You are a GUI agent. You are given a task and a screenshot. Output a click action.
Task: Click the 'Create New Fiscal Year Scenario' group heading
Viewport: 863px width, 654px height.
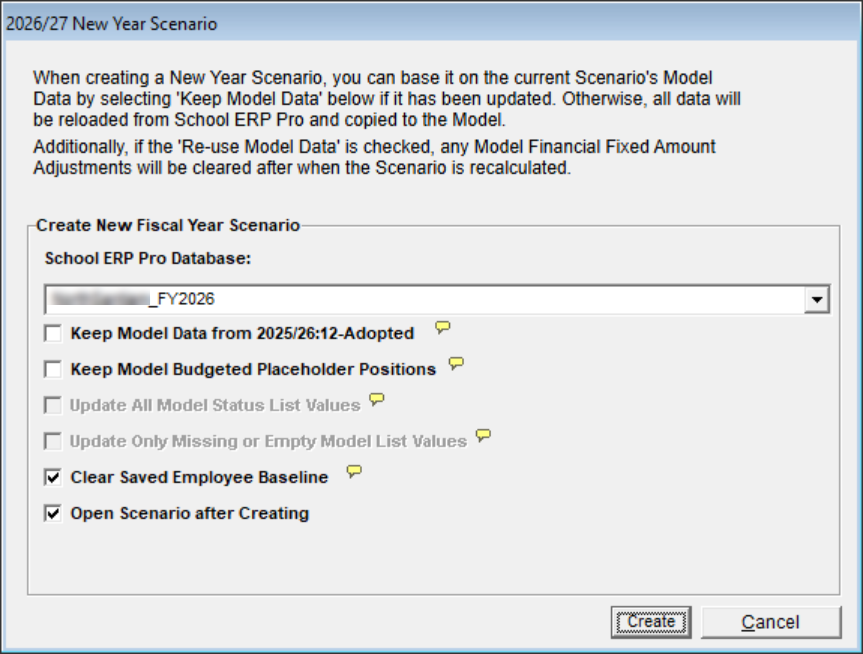point(168,226)
